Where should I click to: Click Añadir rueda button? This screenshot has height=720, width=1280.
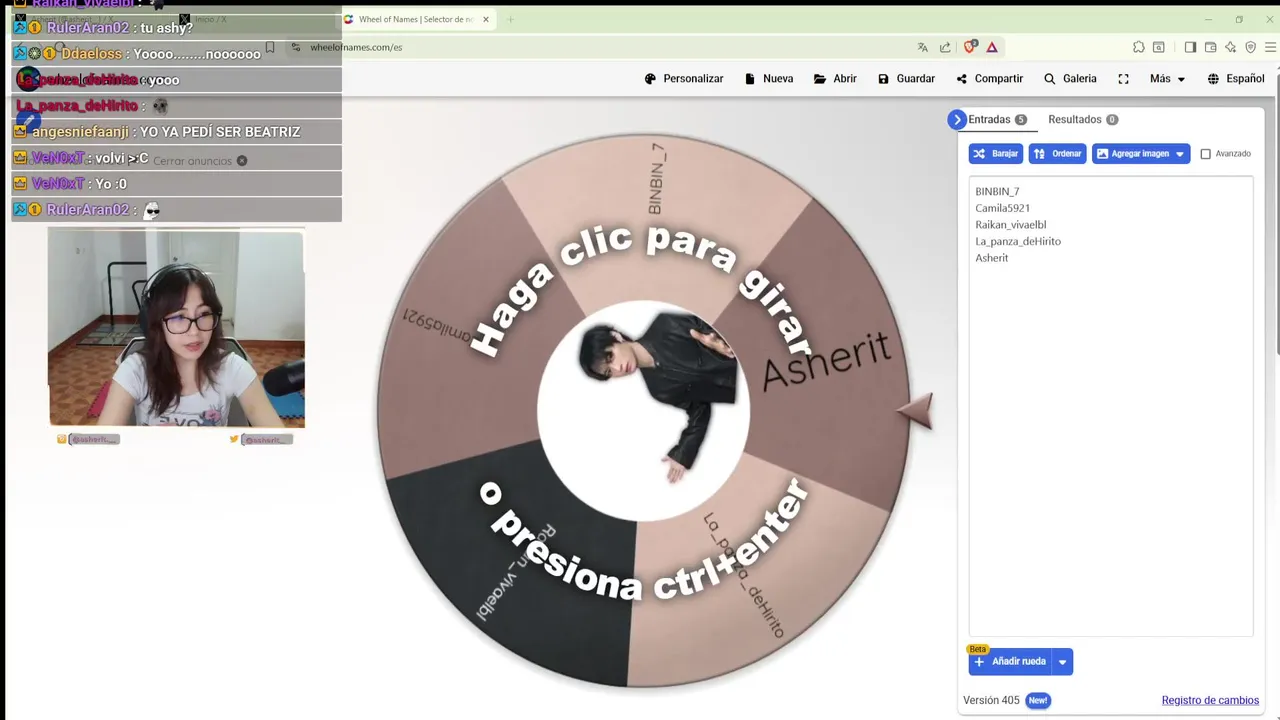coord(1010,662)
